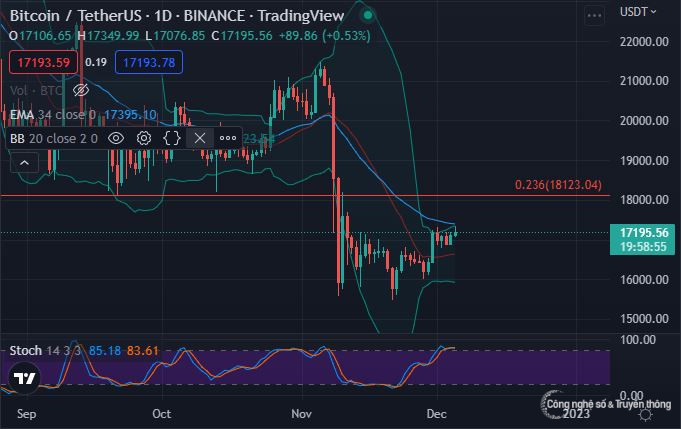This screenshot has width=681, height=429.
Task: Open the BB indicator settings gear
Action: (x=144, y=138)
